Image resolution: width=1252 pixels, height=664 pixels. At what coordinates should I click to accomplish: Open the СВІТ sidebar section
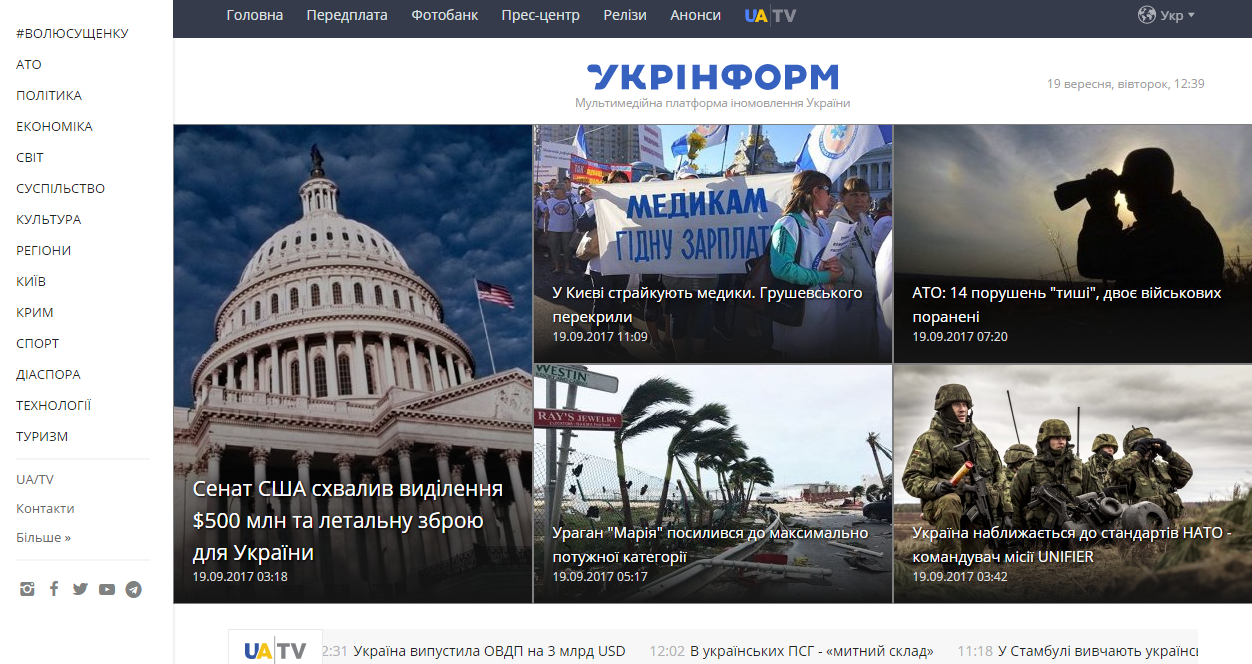click(x=30, y=157)
